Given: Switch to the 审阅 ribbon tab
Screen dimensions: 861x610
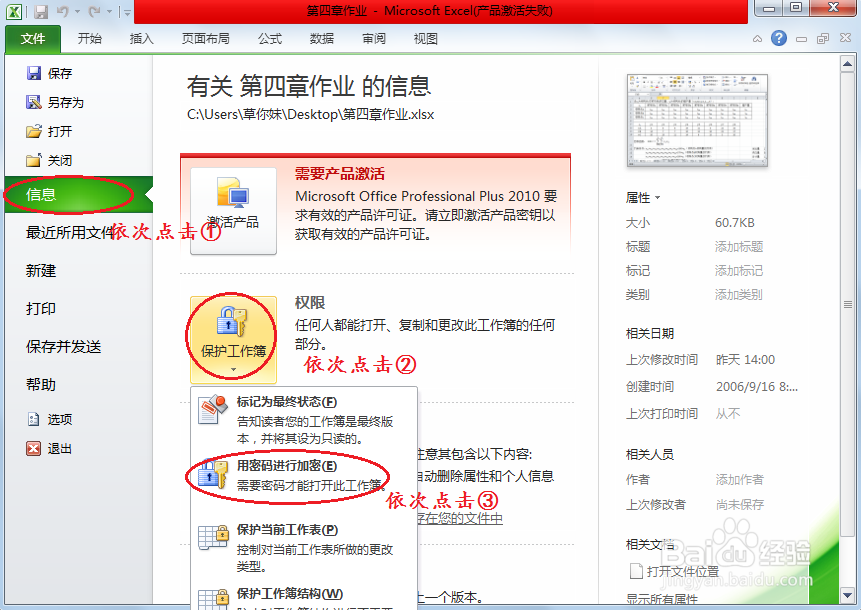Looking at the screenshot, I should click(x=373, y=39).
